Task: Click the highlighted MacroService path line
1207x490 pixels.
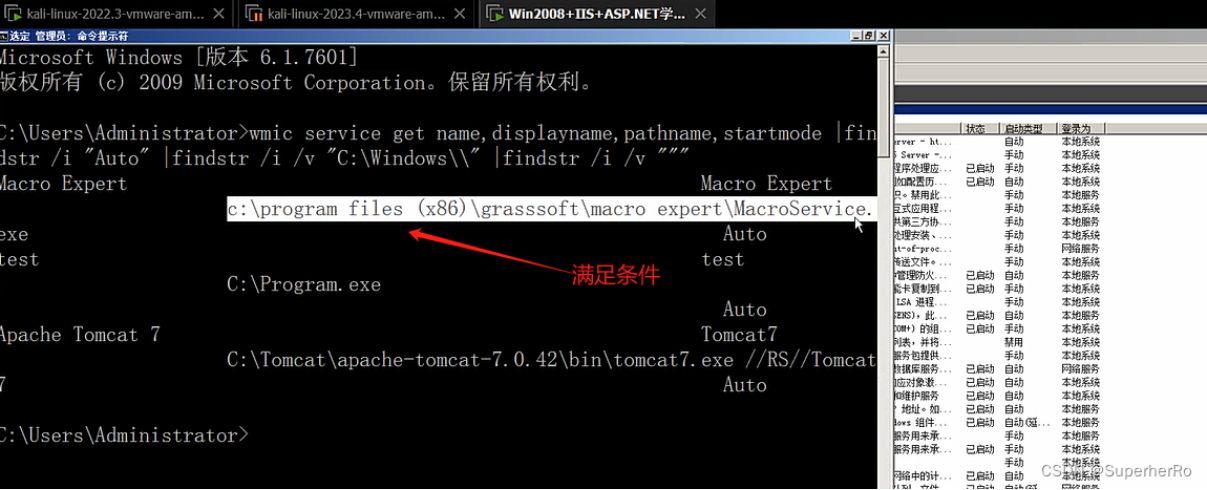Action: point(551,208)
